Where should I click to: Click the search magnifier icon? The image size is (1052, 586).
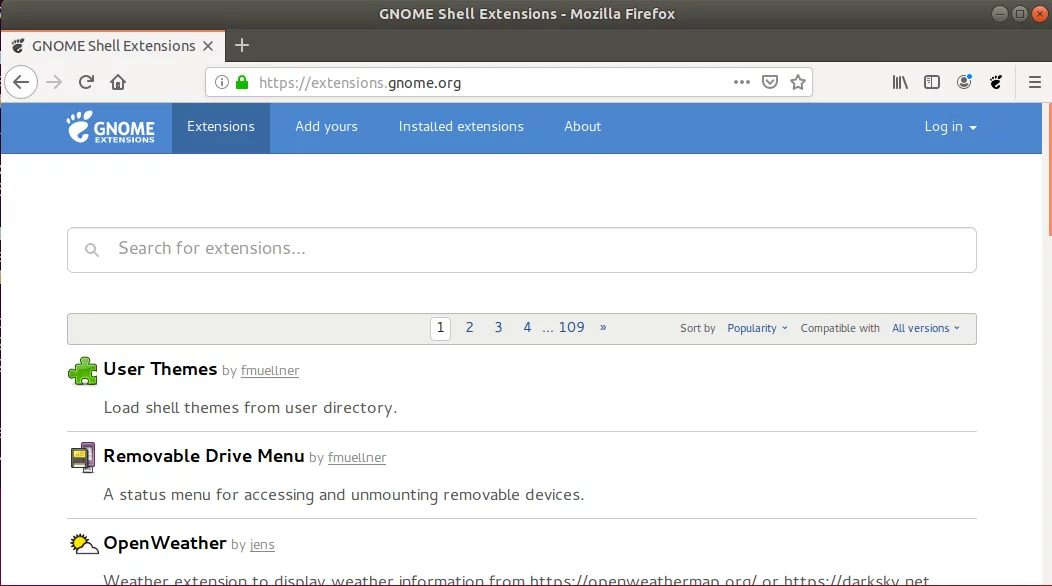(x=92, y=250)
